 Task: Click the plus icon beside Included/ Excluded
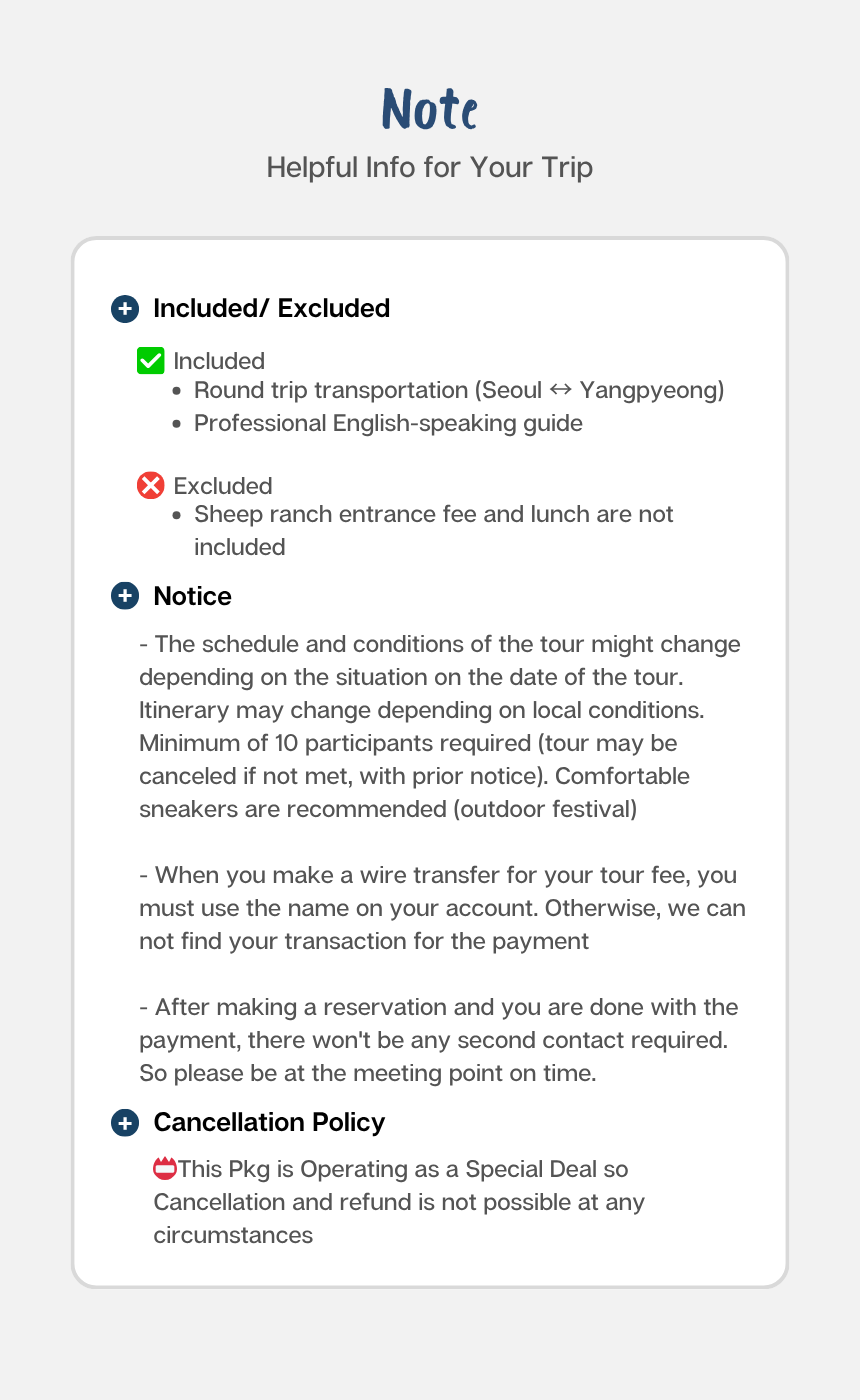pos(124,308)
